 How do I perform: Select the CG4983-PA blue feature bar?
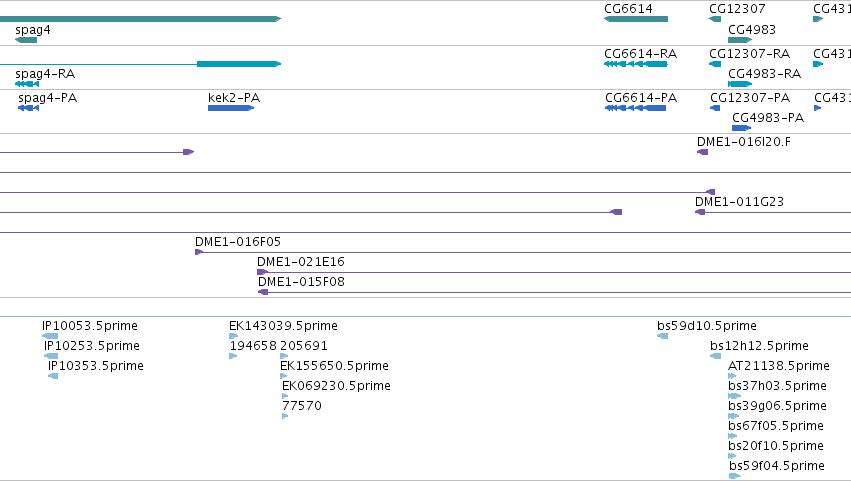click(x=741, y=128)
